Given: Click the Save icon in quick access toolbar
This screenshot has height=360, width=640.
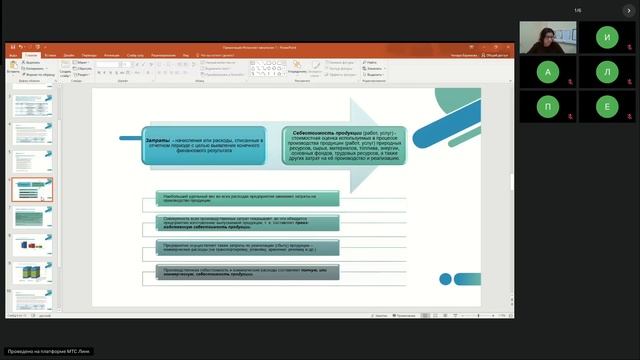Looking at the screenshot, I should pos(13,47).
